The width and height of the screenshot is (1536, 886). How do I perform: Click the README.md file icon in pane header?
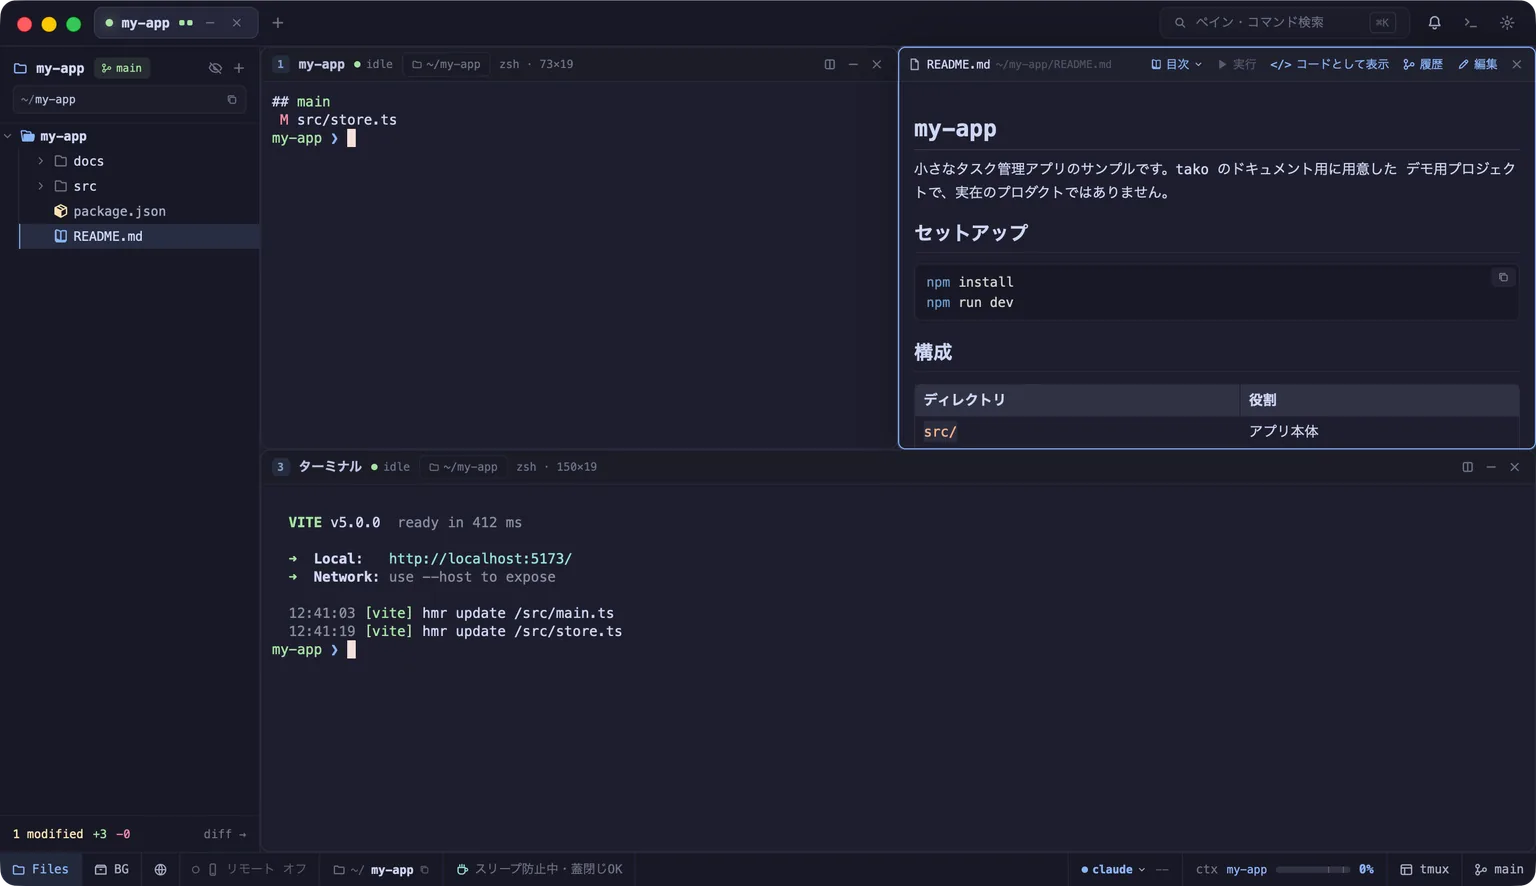[x=914, y=64]
